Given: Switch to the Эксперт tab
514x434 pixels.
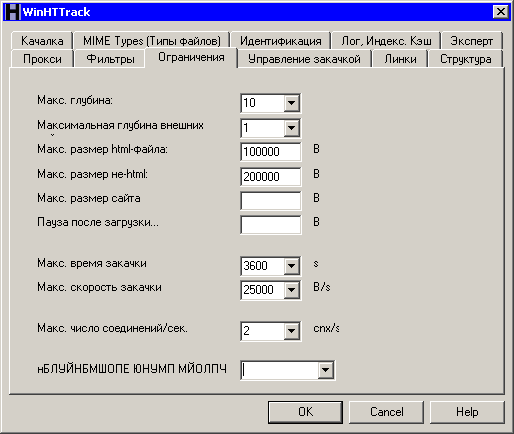Looking at the screenshot, I should pos(472,41).
